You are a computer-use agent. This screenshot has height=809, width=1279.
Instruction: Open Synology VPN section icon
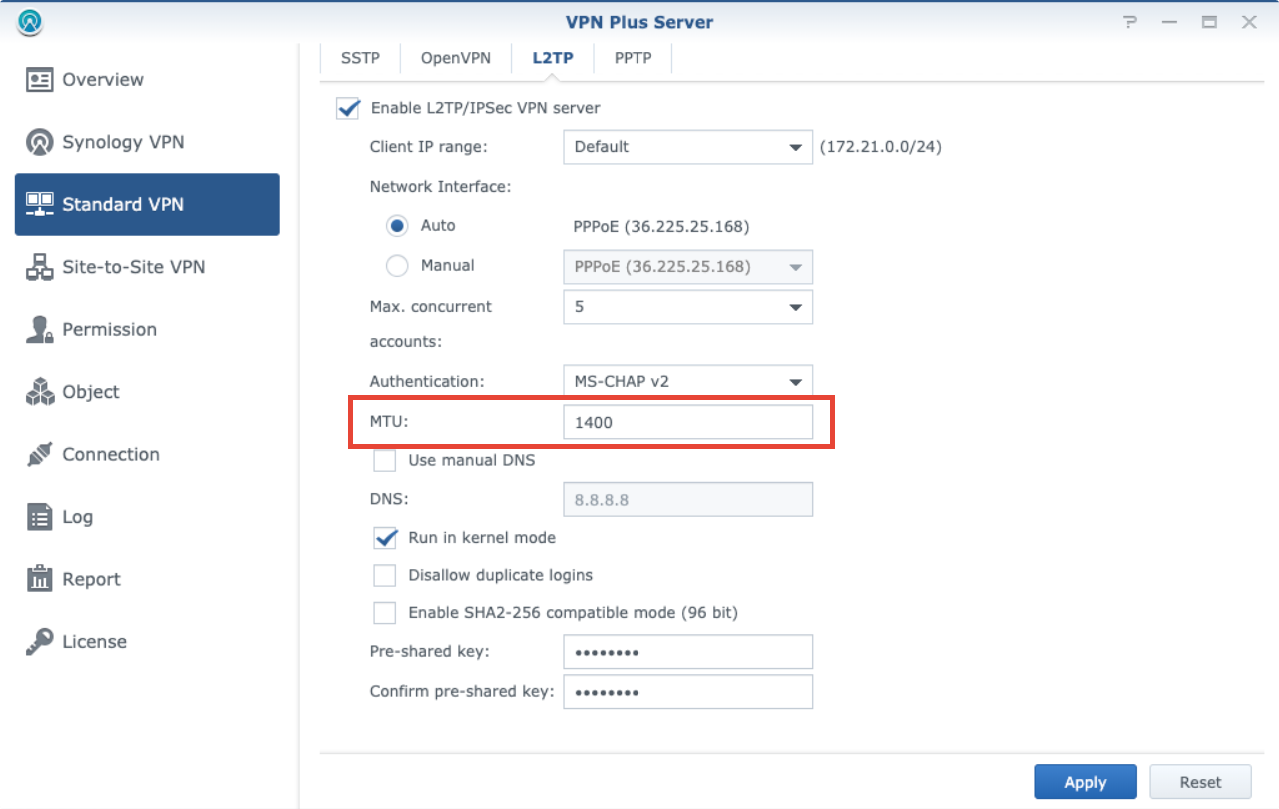39,142
